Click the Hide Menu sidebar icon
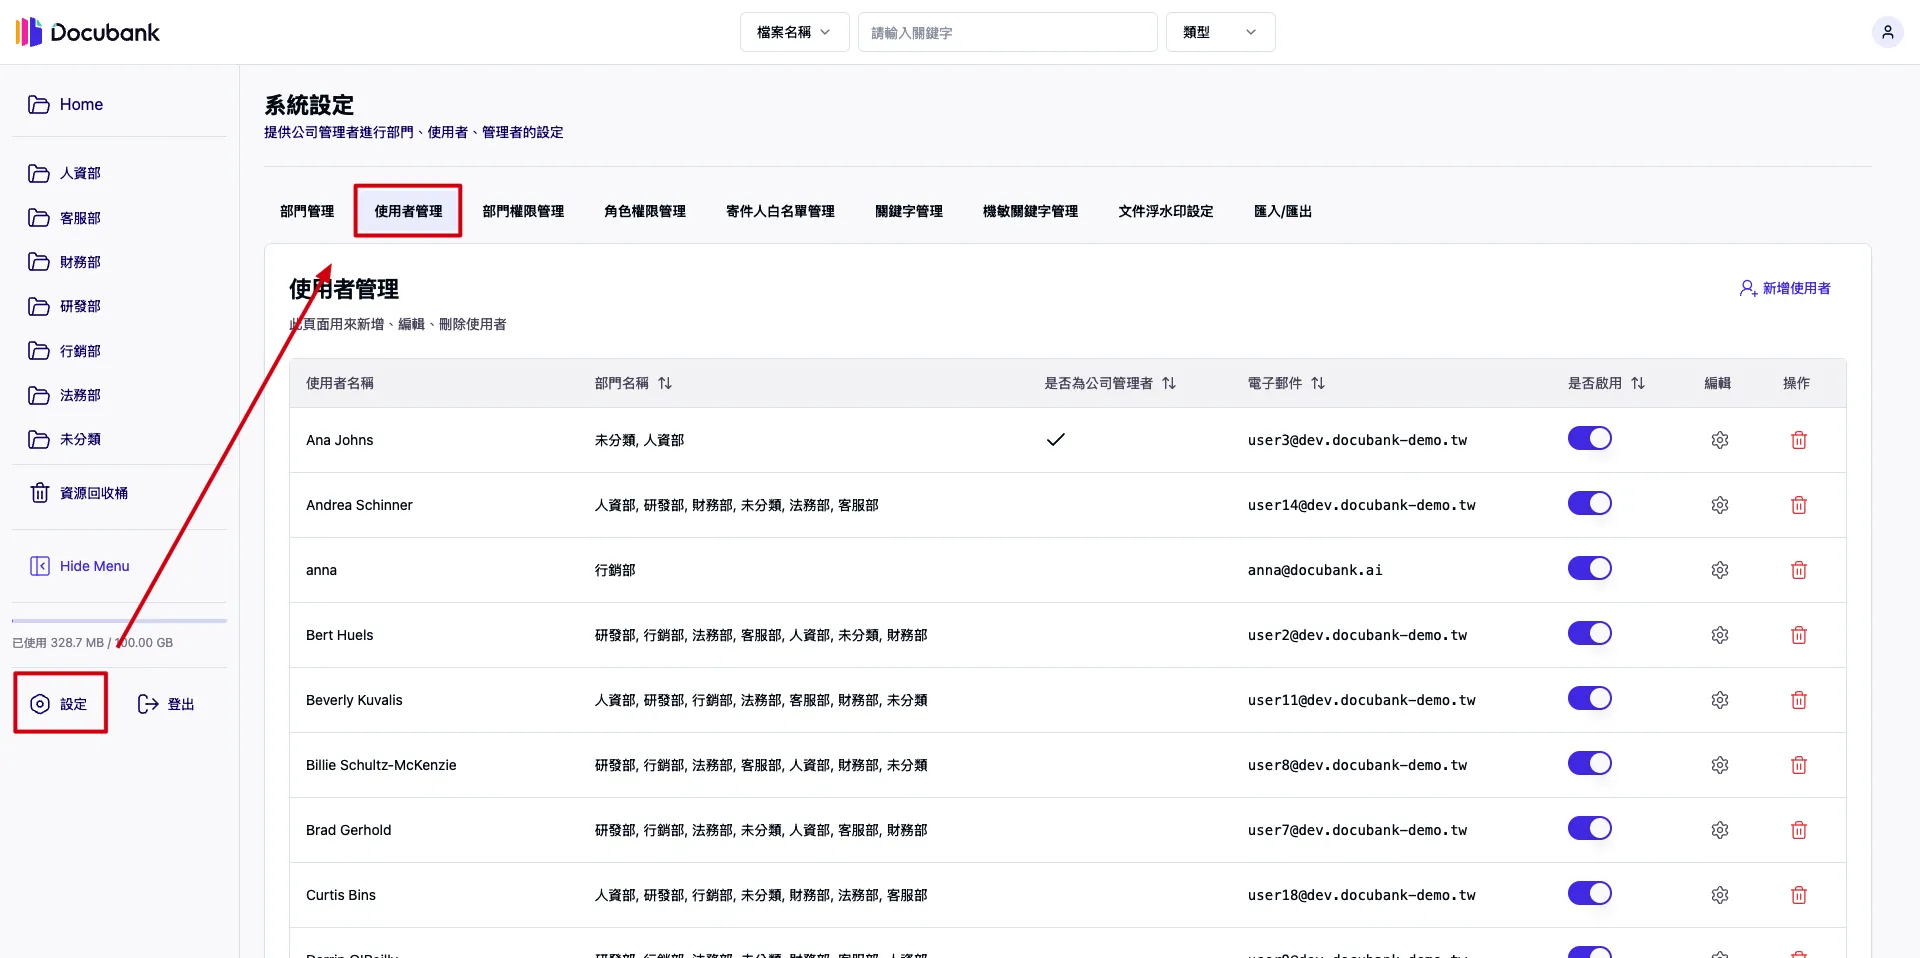 [x=40, y=566]
